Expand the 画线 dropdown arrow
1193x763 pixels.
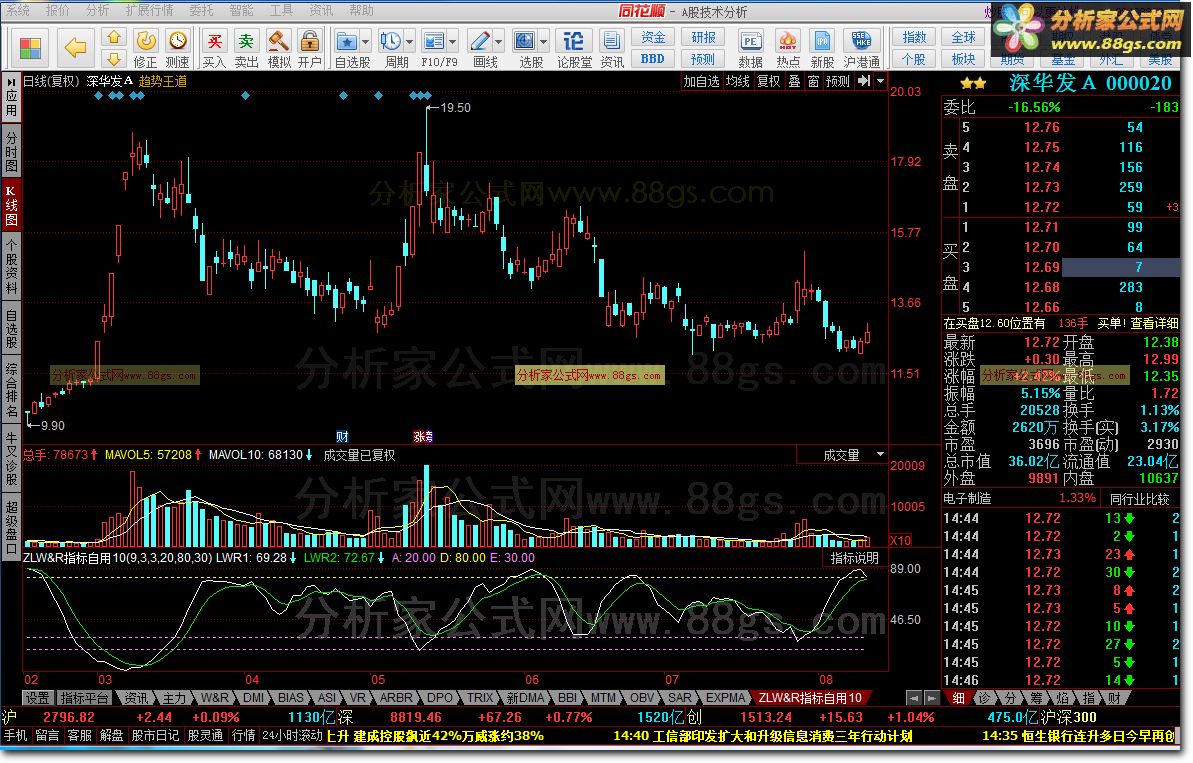tap(499, 40)
